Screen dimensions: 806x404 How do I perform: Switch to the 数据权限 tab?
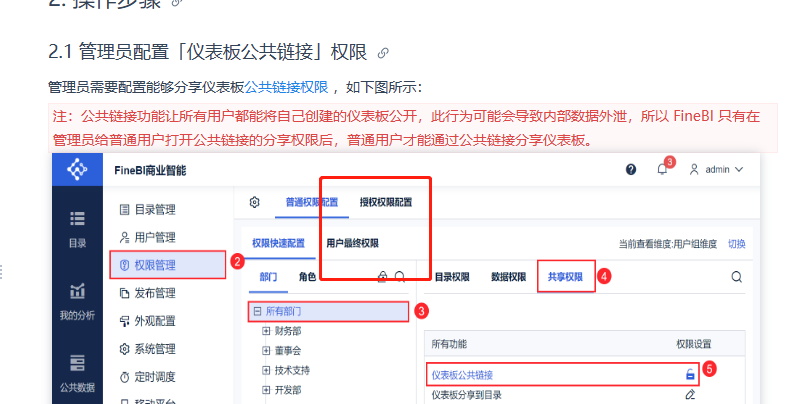[508, 277]
